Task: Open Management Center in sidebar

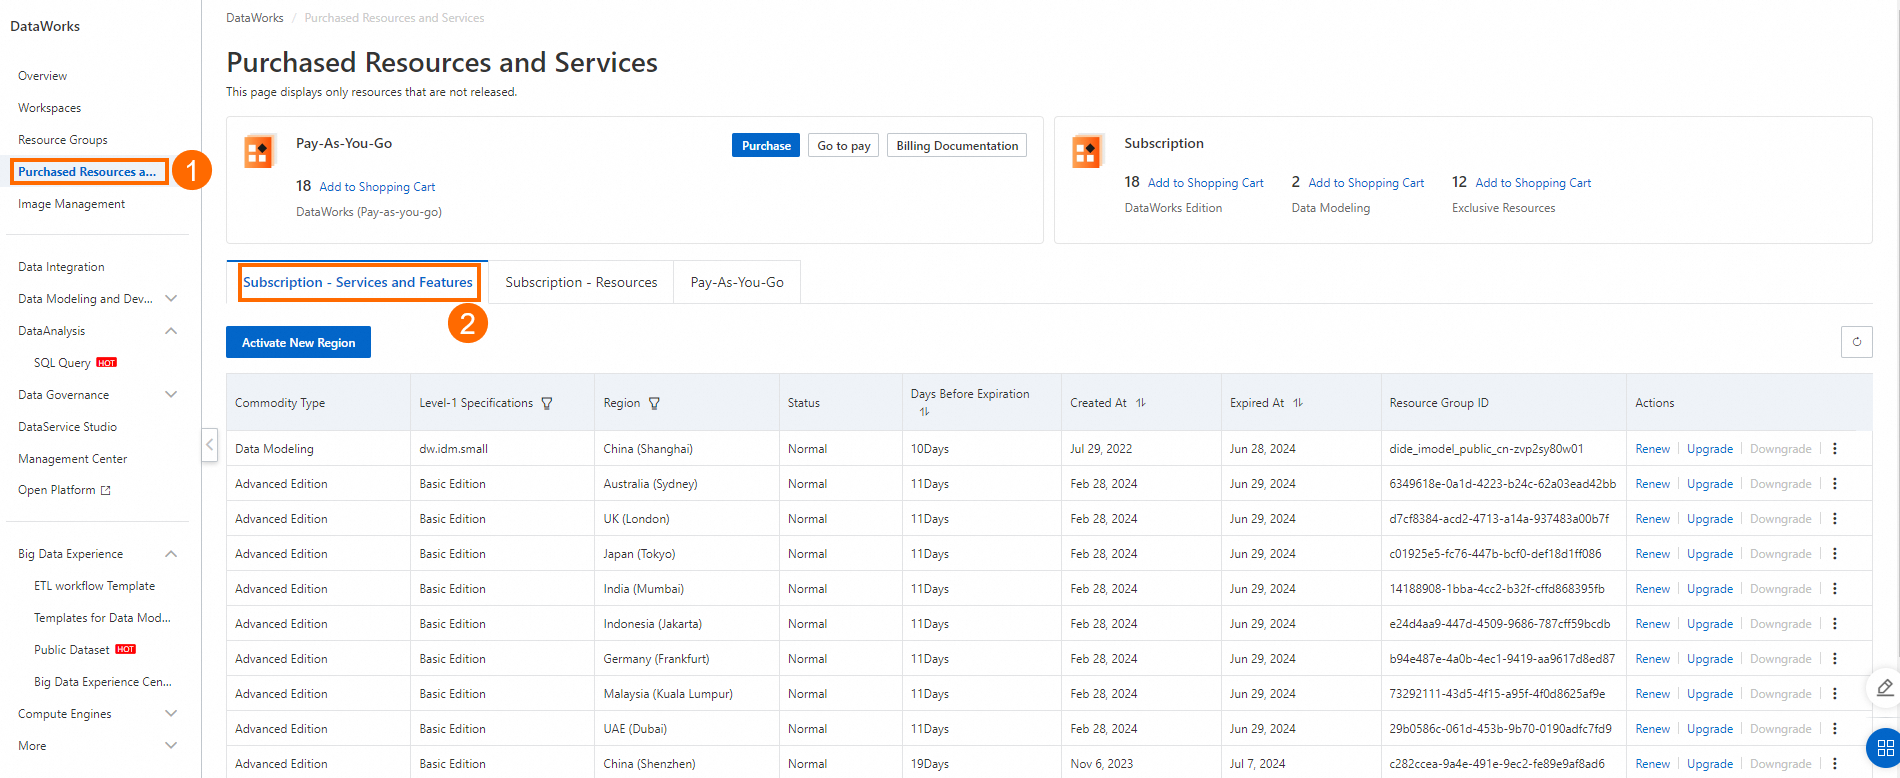Action: pyautogui.click(x=72, y=459)
